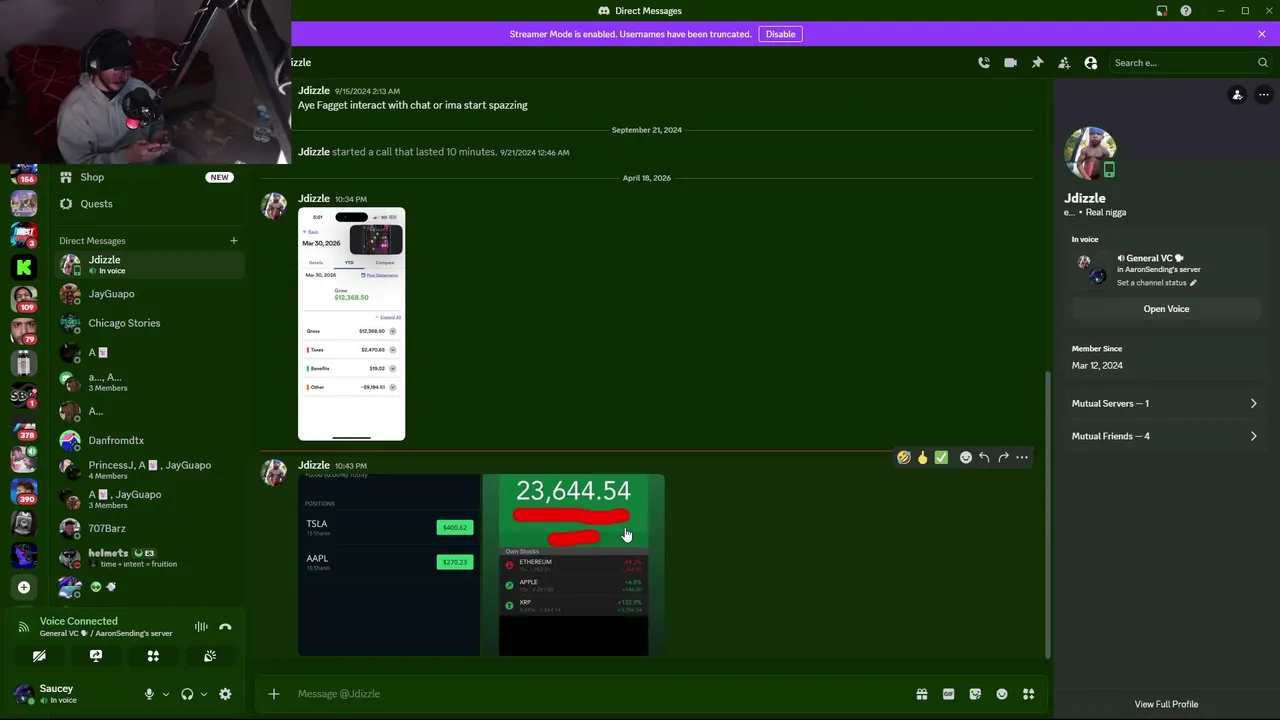Start a video call from header

click(x=1011, y=62)
